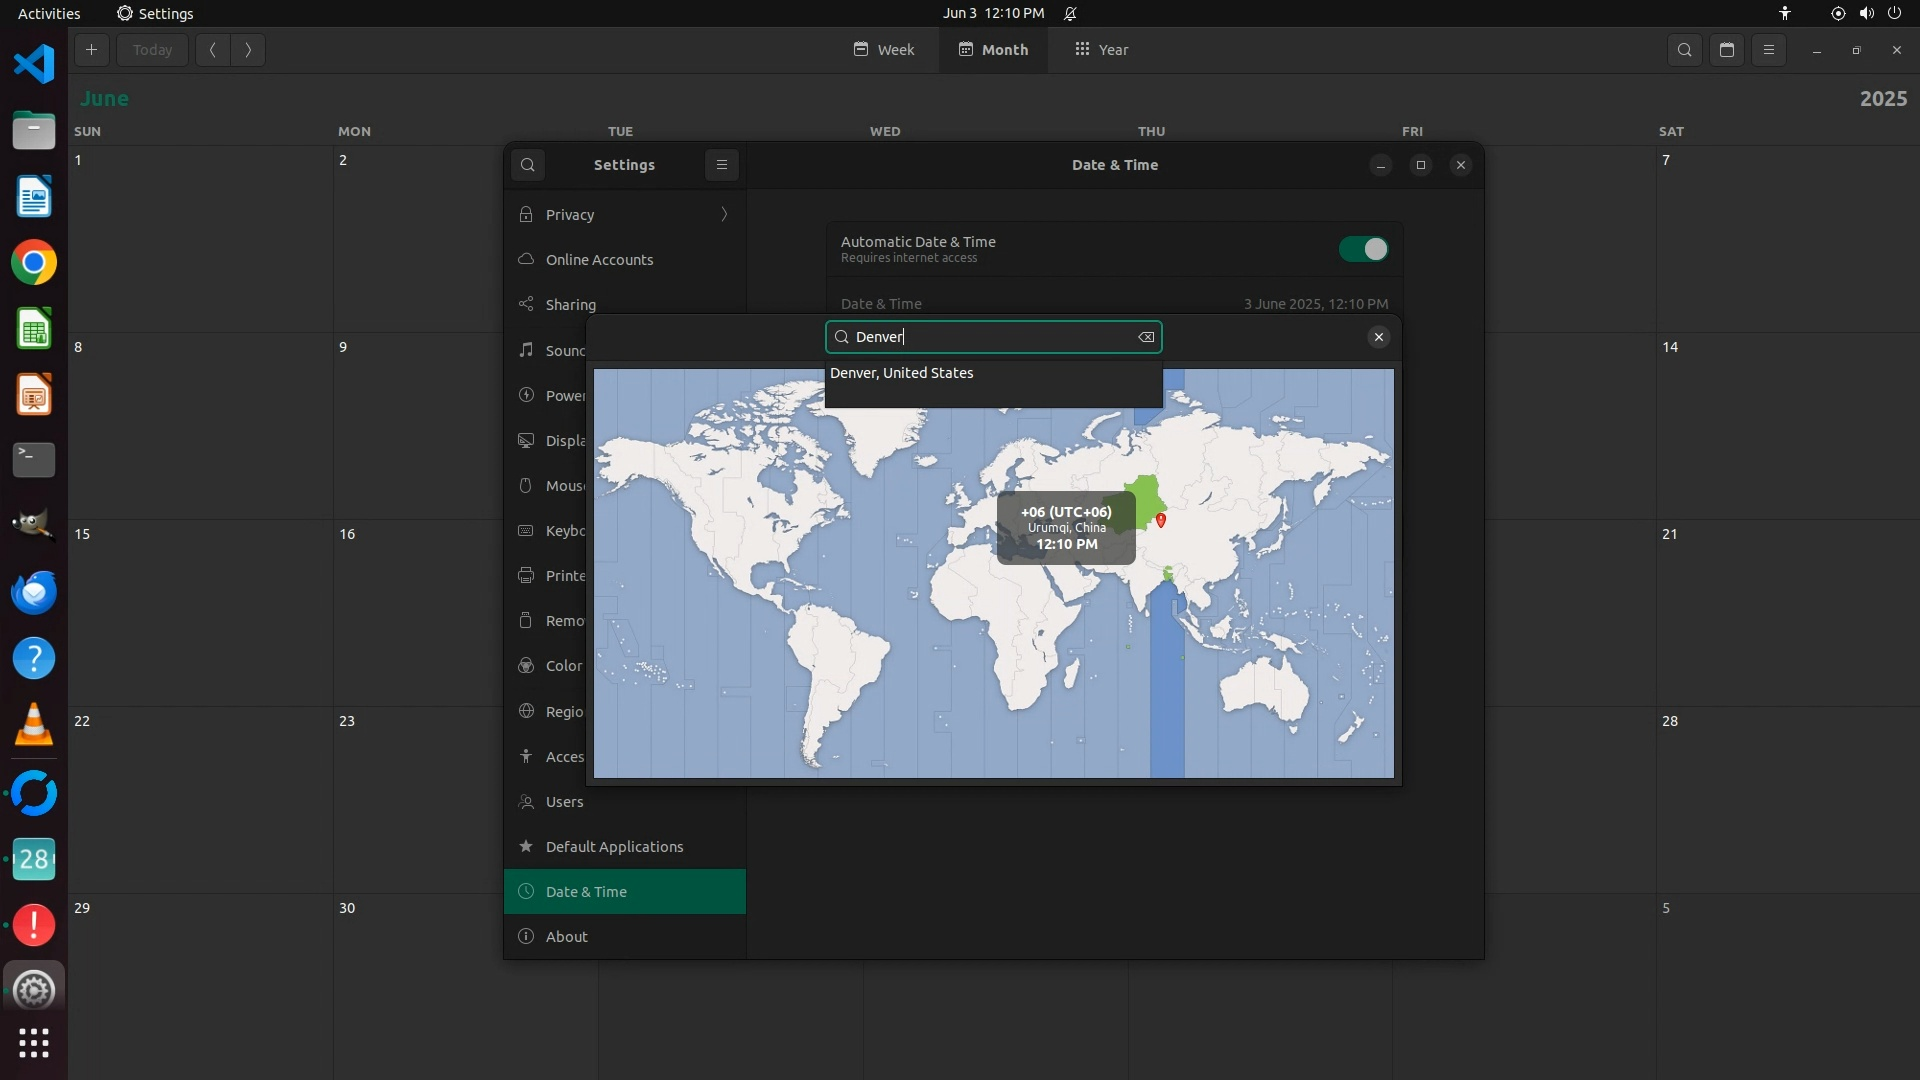The height and width of the screenshot is (1080, 1920).
Task: Go to the previous month
Action: coord(213,50)
